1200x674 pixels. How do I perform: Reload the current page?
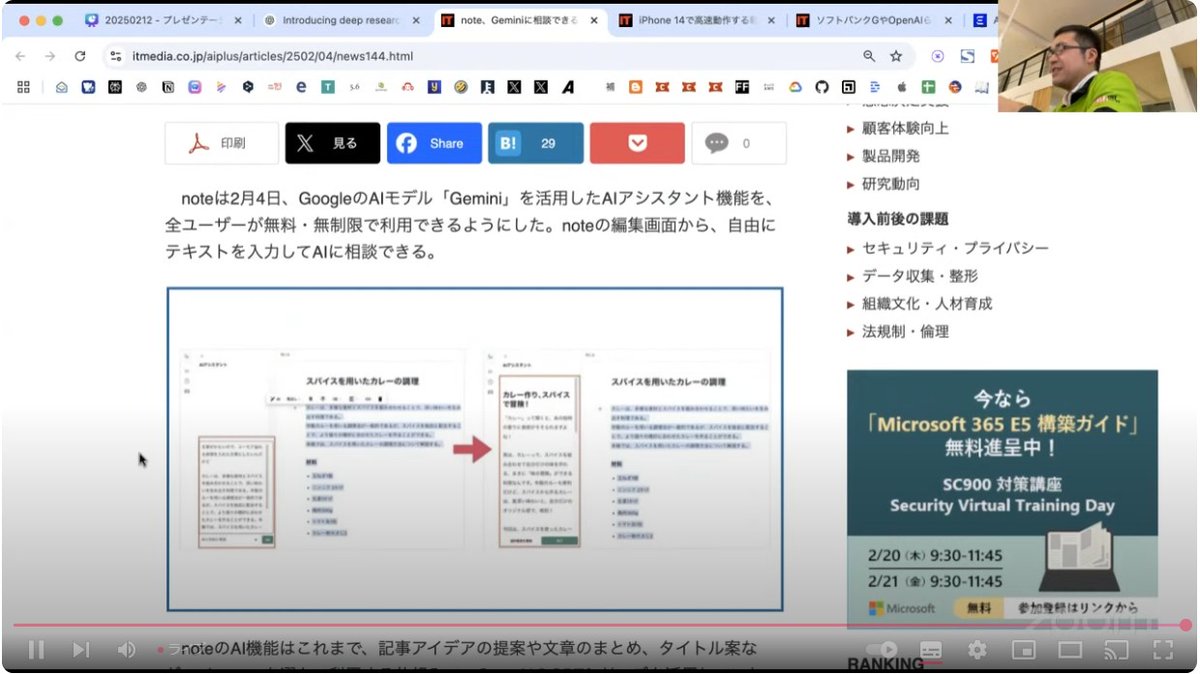click(80, 56)
